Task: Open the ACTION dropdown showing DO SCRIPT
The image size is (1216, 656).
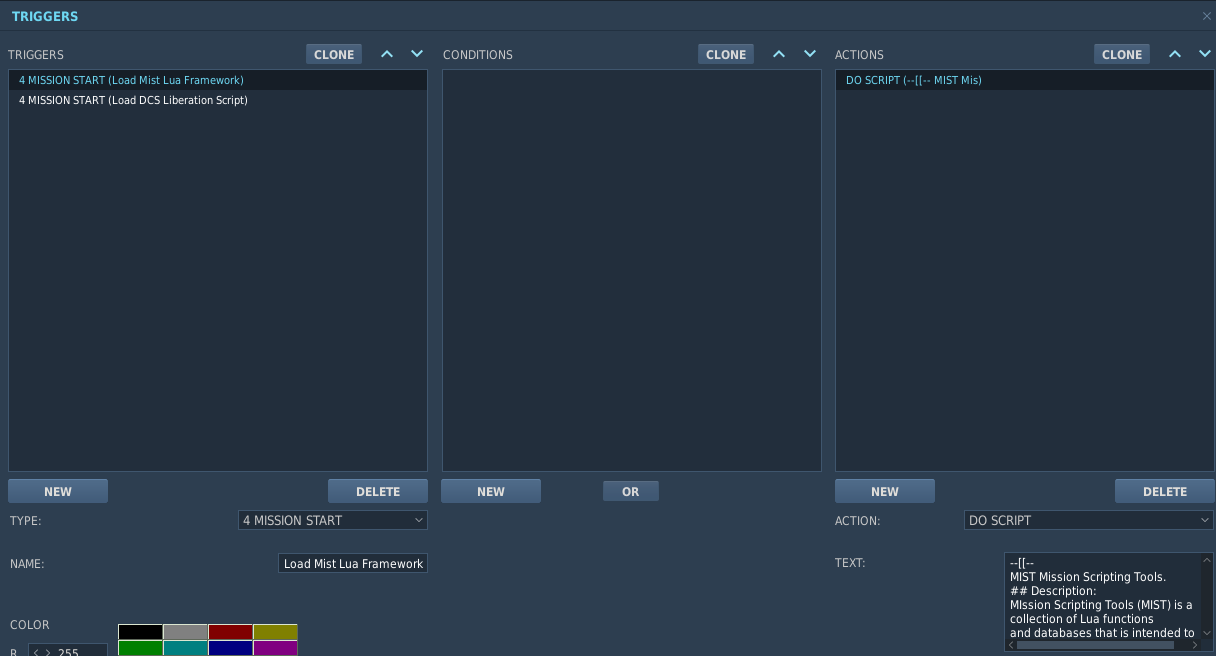Action: 1087,520
